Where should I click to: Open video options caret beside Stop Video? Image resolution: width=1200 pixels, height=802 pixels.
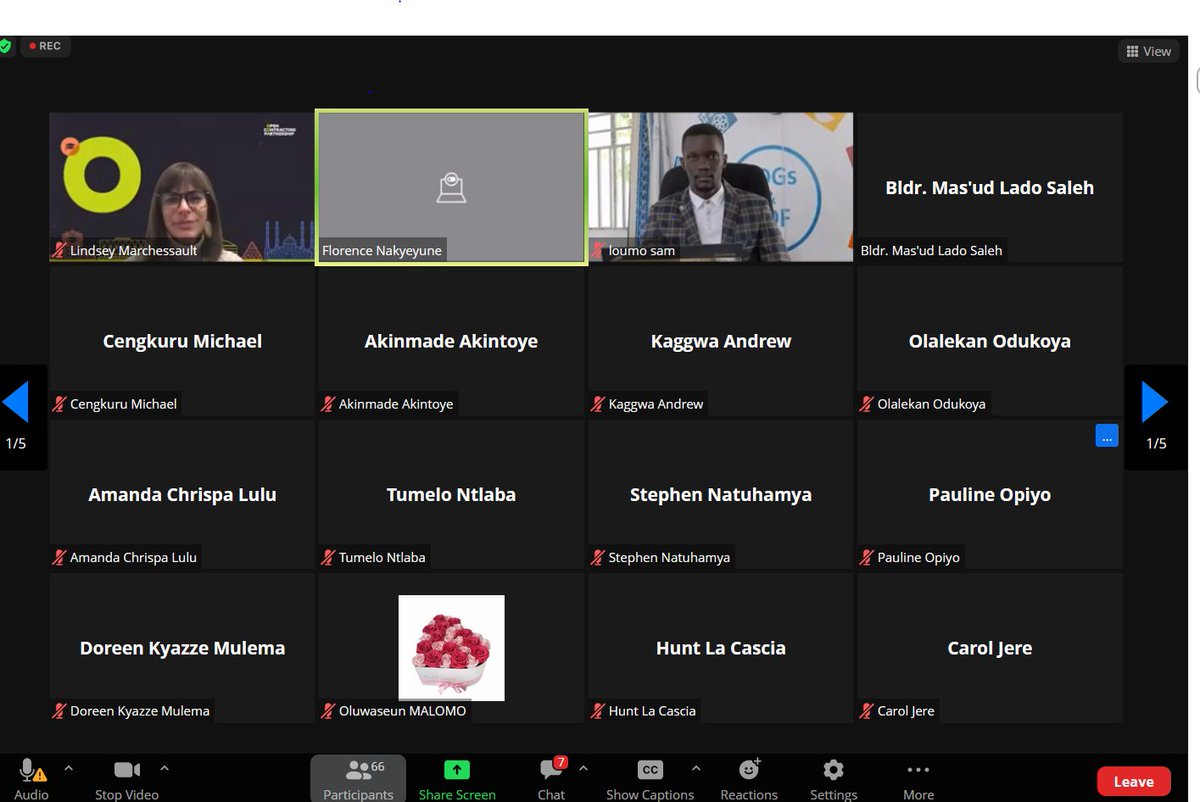click(x=164, y=769)
